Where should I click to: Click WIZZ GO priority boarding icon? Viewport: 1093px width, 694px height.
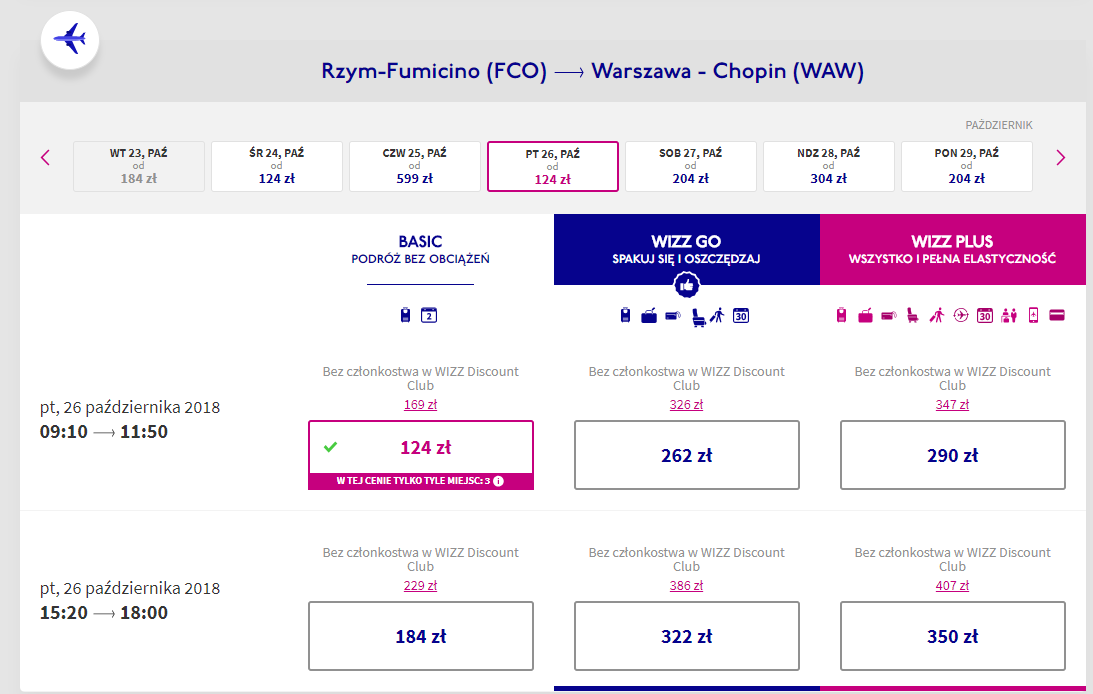coord(717,316)
